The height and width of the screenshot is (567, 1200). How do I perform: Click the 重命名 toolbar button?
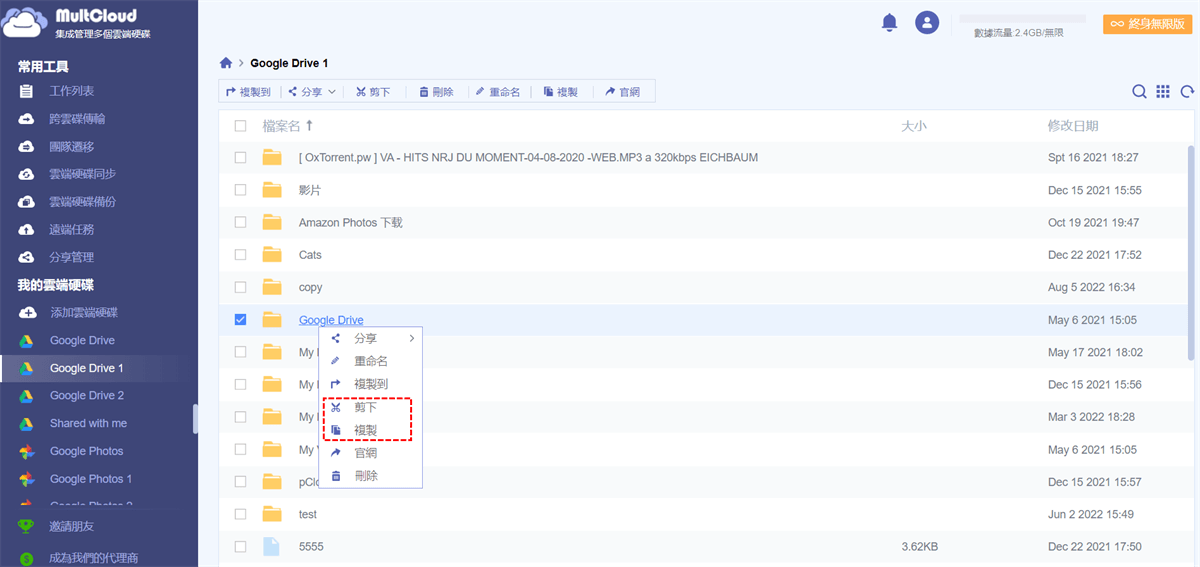tap(498, 92)
